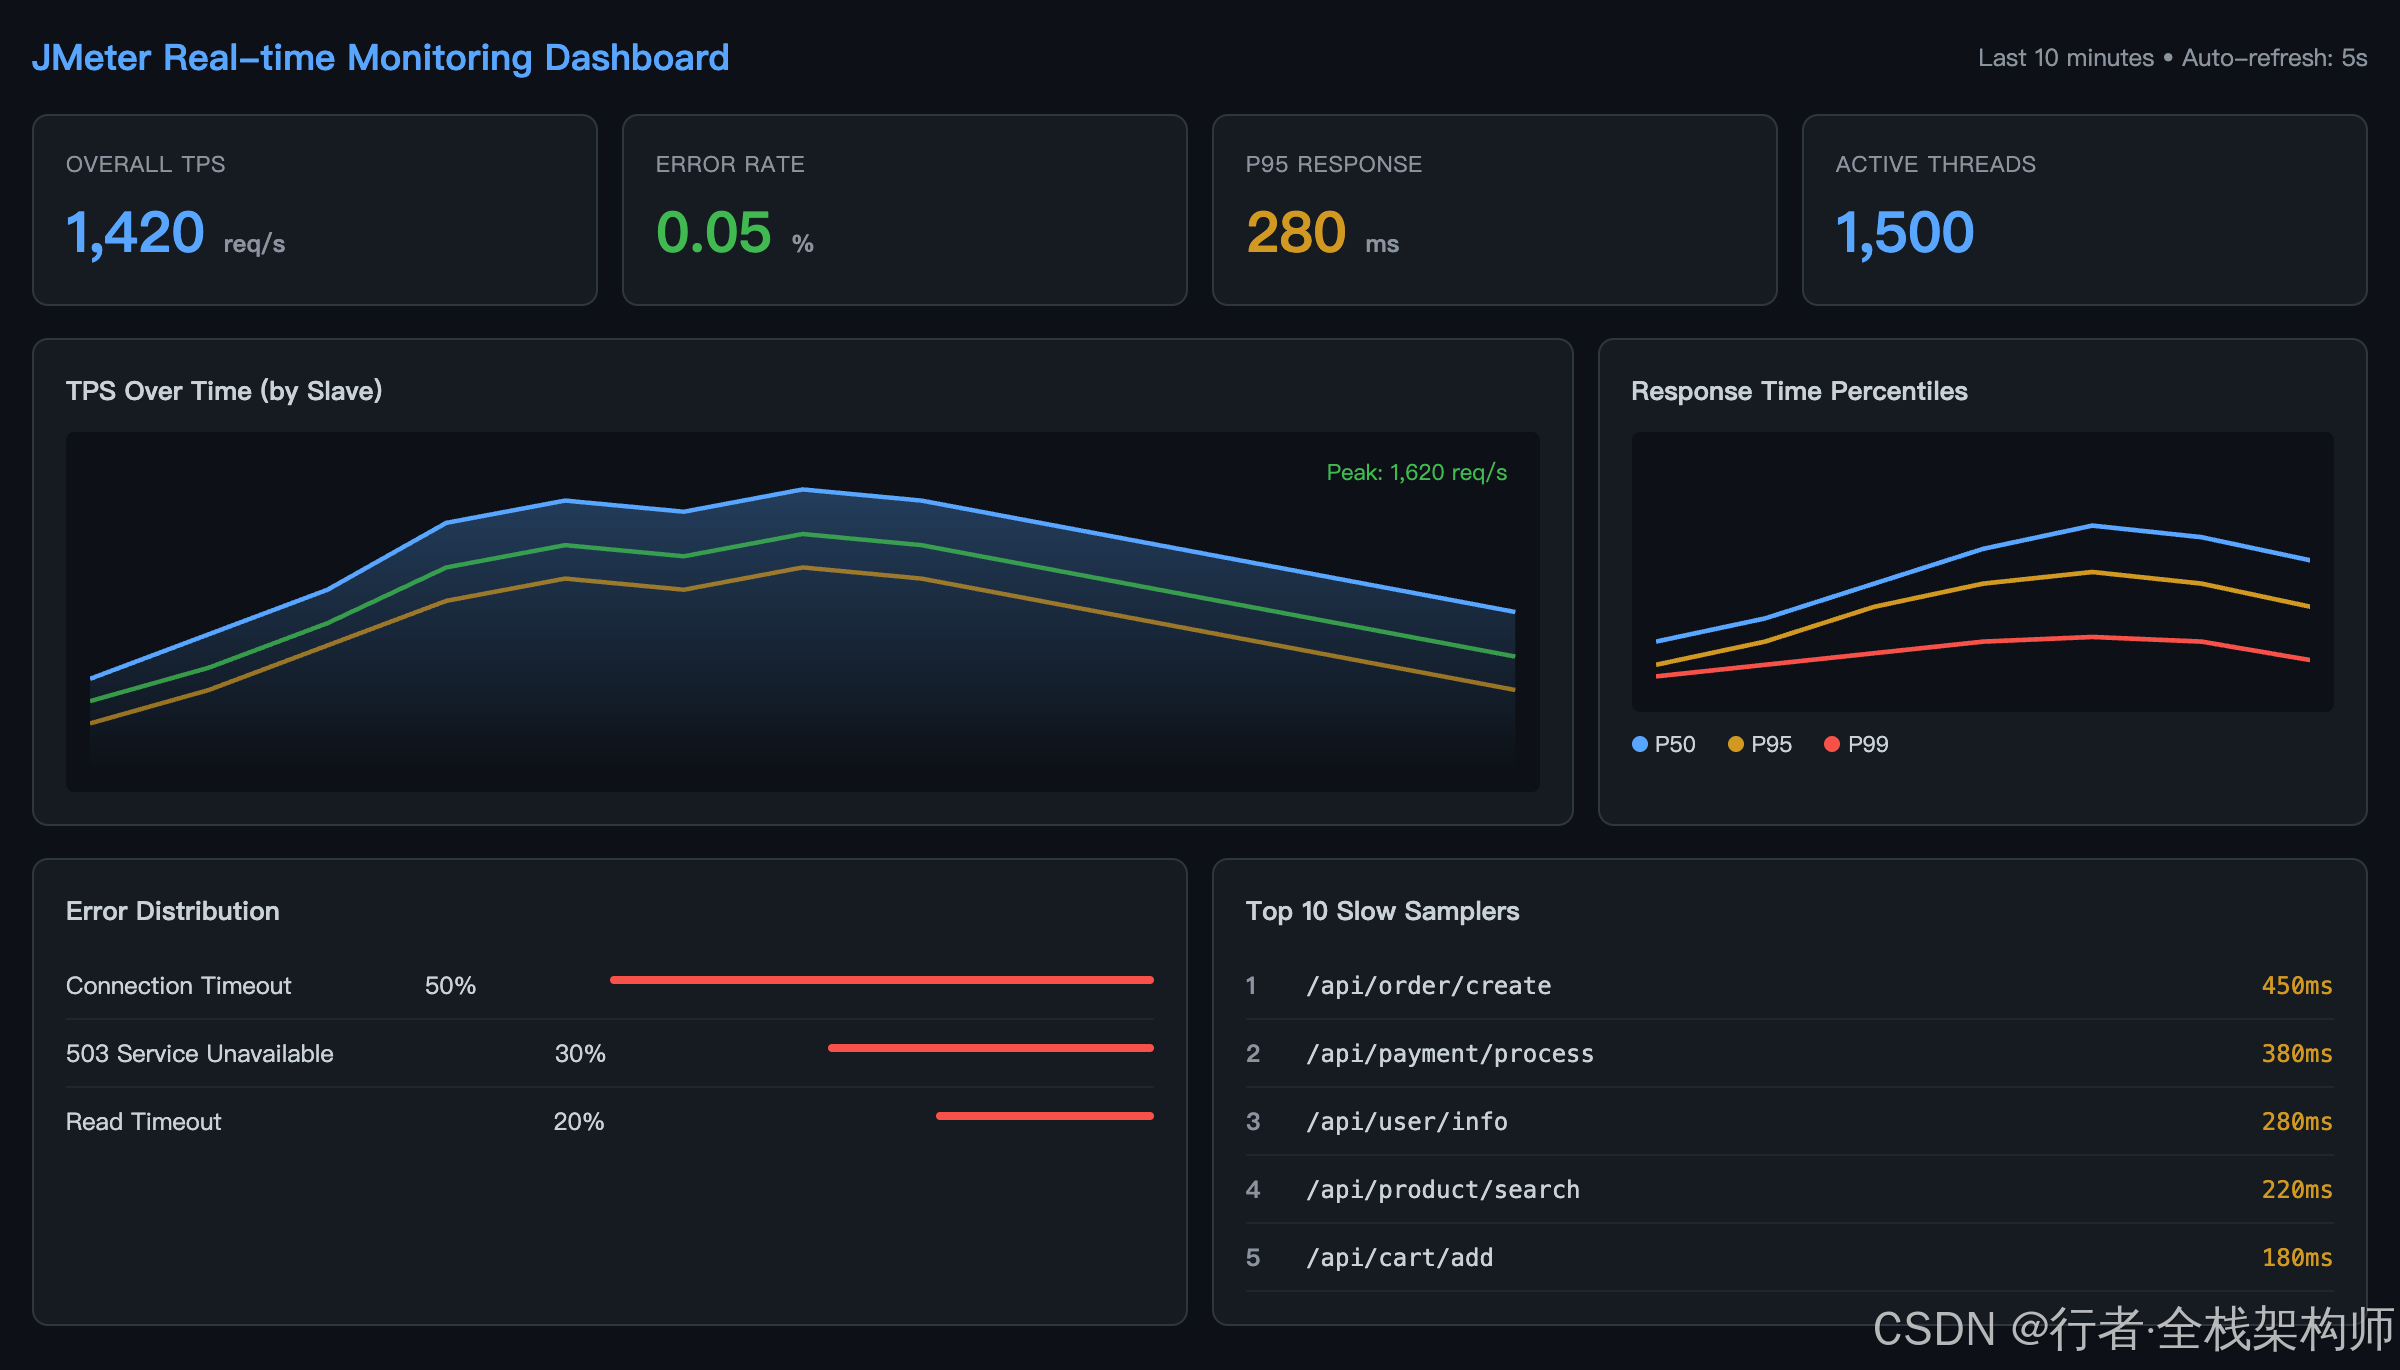The image size is (2400, 1370).
Task: Click the JMeter Real-time Monitoring Dashboard title
Action: 380,58
